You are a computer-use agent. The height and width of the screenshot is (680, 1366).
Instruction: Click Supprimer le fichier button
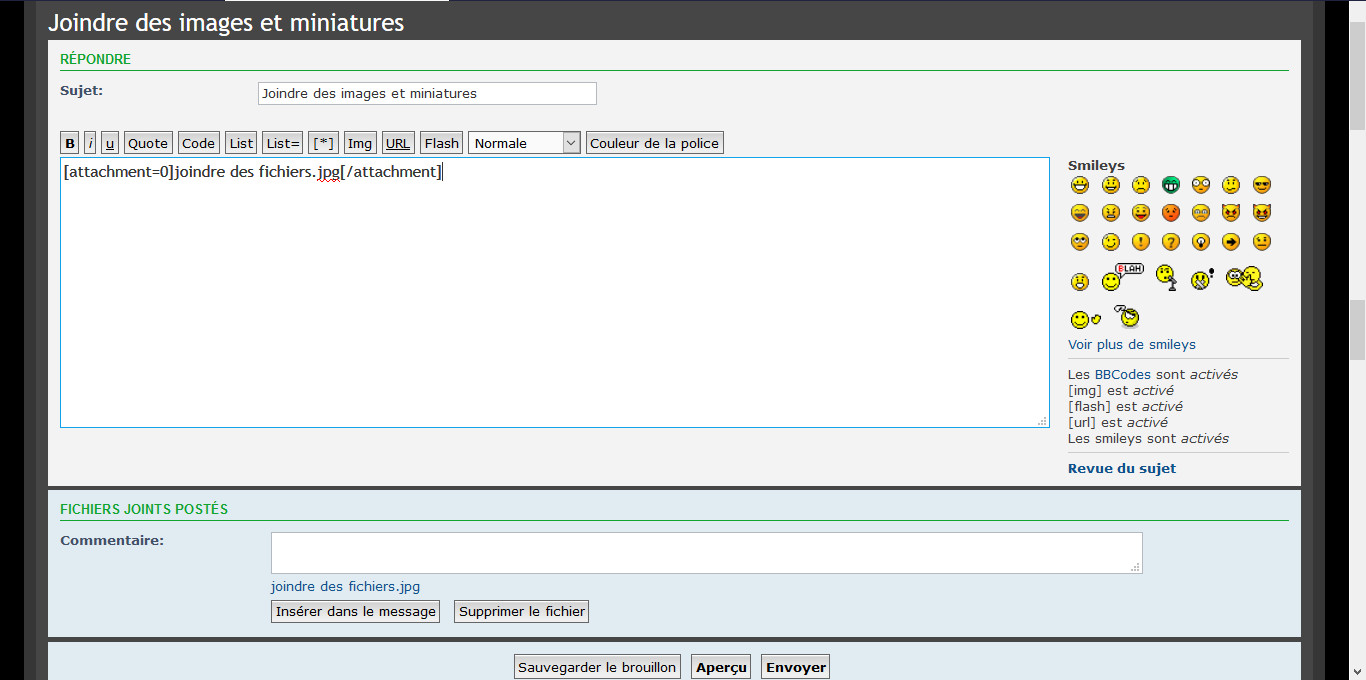(x=521, y=611)
